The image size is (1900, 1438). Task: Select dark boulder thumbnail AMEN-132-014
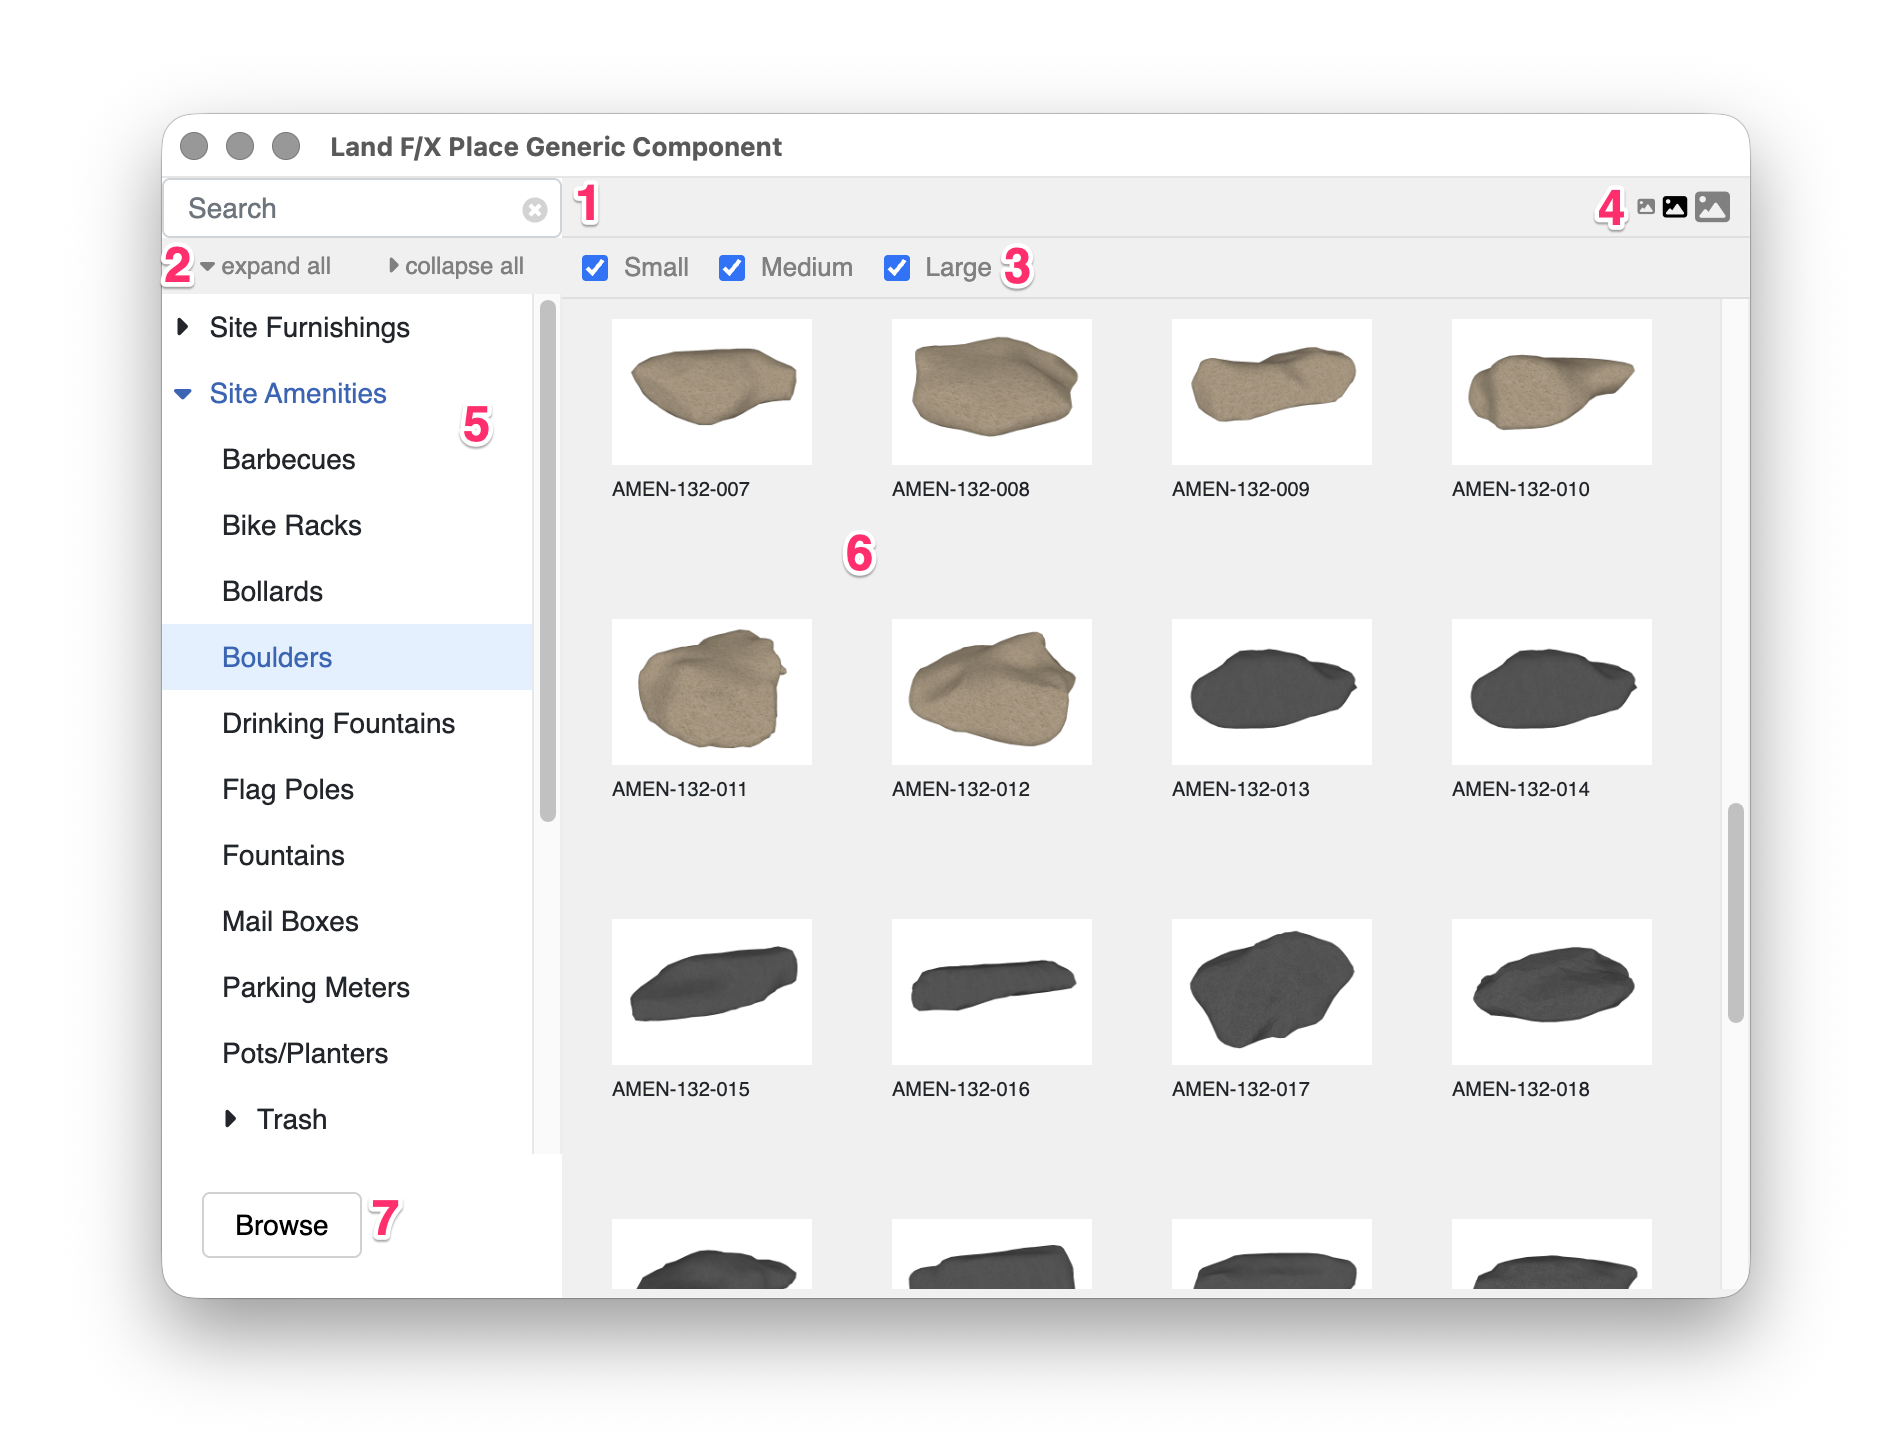[x=1552, y=692]
